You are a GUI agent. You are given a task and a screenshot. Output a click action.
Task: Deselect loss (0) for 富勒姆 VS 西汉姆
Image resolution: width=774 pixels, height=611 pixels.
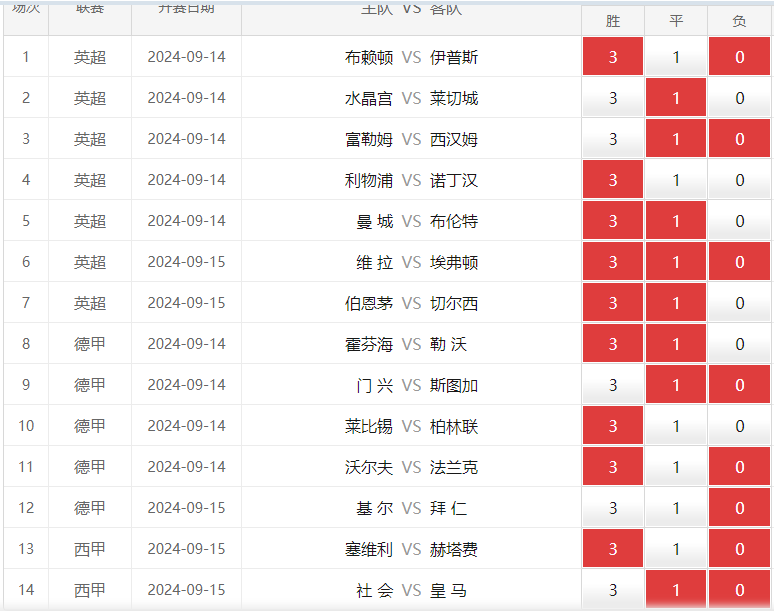click(739, 138)
